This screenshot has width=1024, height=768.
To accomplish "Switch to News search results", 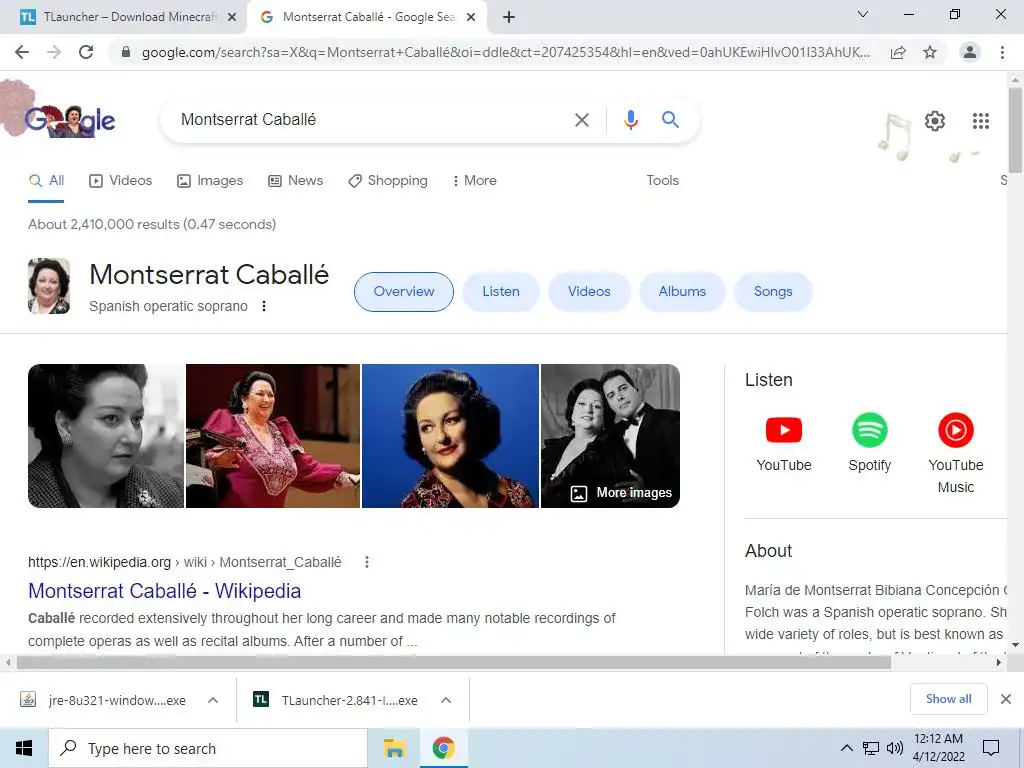I will [x=295, y=180].
